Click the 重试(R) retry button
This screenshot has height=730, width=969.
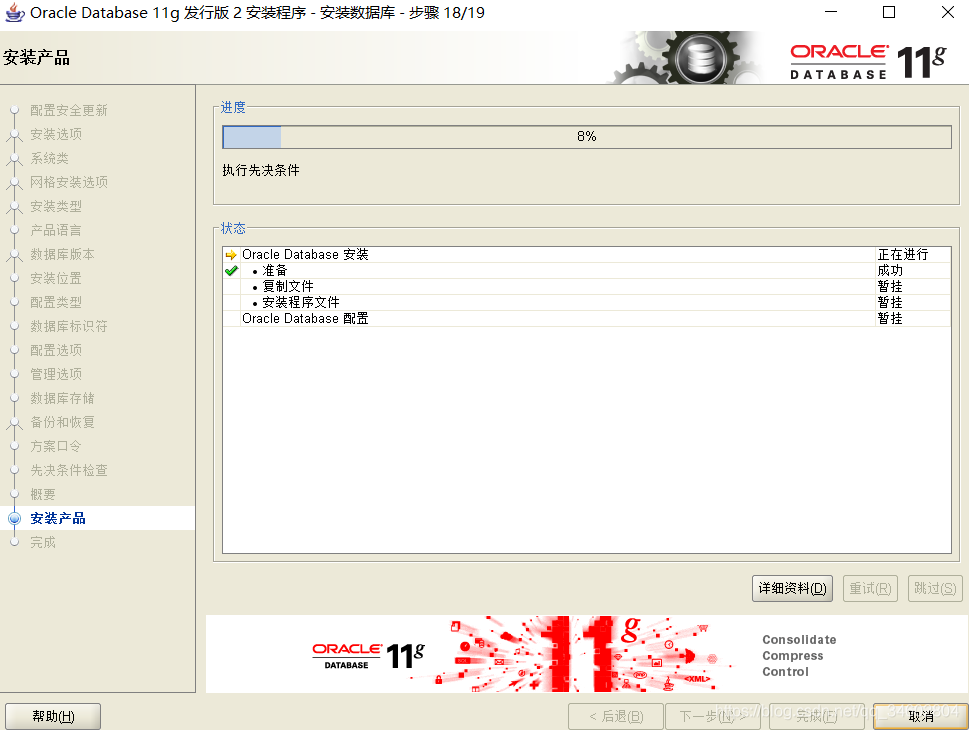pos(870,588)
